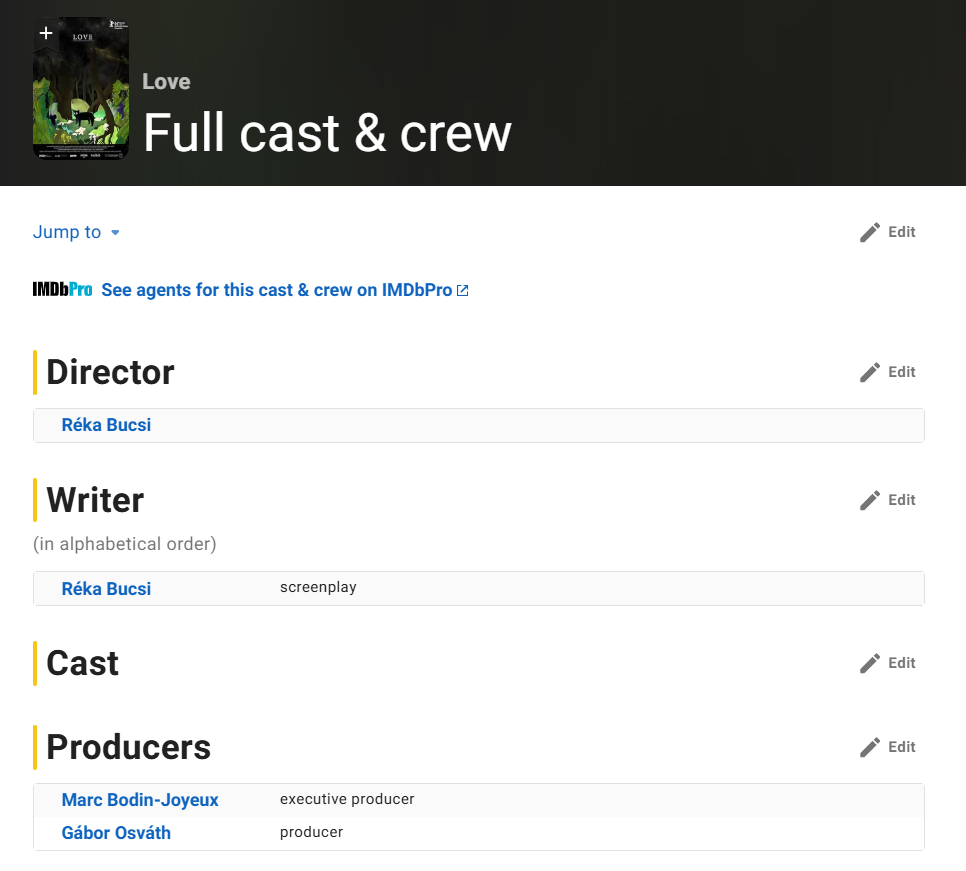Click the Cast section heading
The width and height of the screenshot is (966, 871).
(82, 663)
